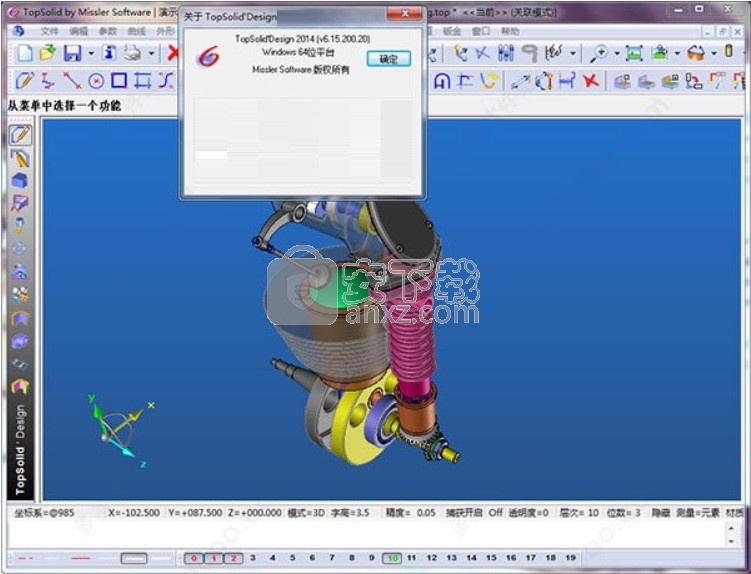This screenshot has width=751, height=574.
Task: Toggle layer 2 in the layer bar
Action: coord(233,558)
